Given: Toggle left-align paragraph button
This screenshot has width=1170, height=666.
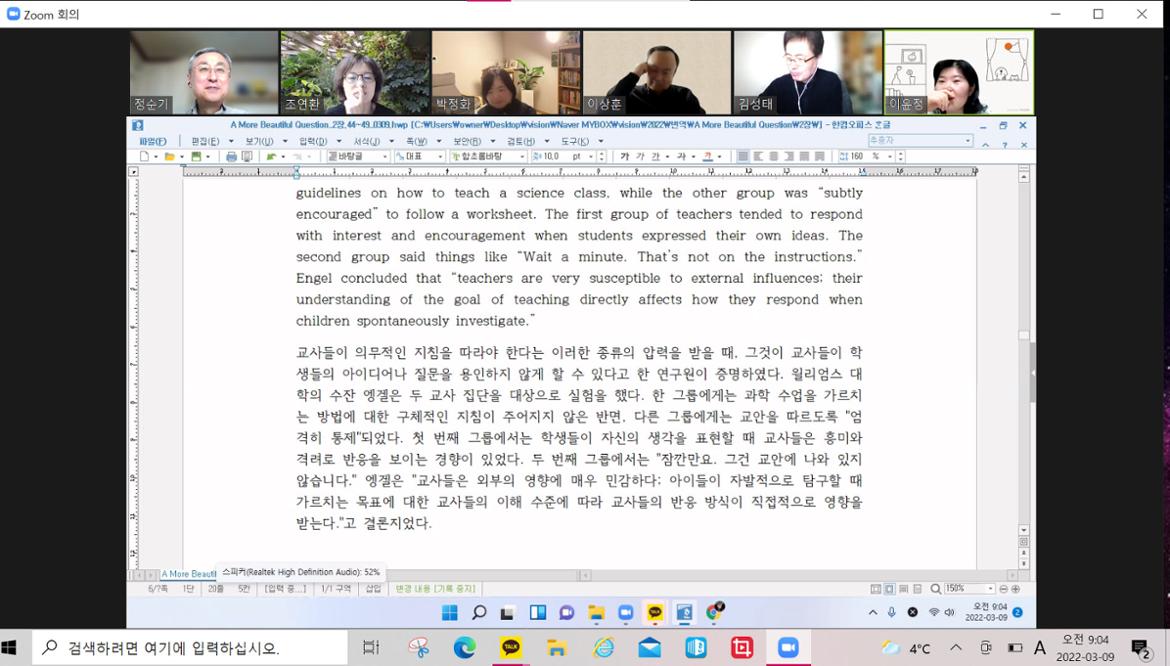Looking at the screenshot, I should (x=758, y=157).
